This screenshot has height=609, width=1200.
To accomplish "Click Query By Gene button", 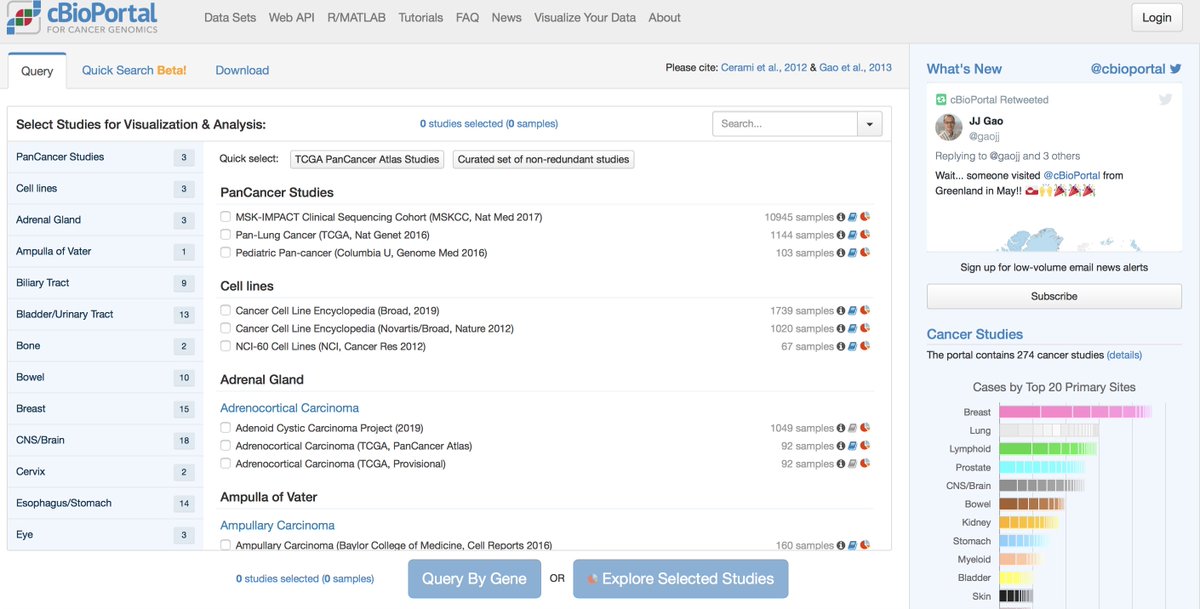I will (474, 579).
